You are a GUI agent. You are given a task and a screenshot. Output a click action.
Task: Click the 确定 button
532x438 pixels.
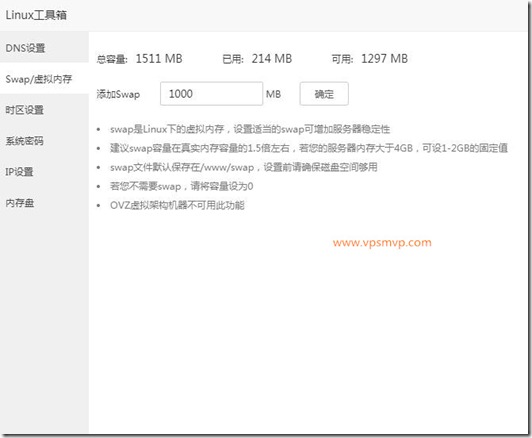(x=324, y=94)
